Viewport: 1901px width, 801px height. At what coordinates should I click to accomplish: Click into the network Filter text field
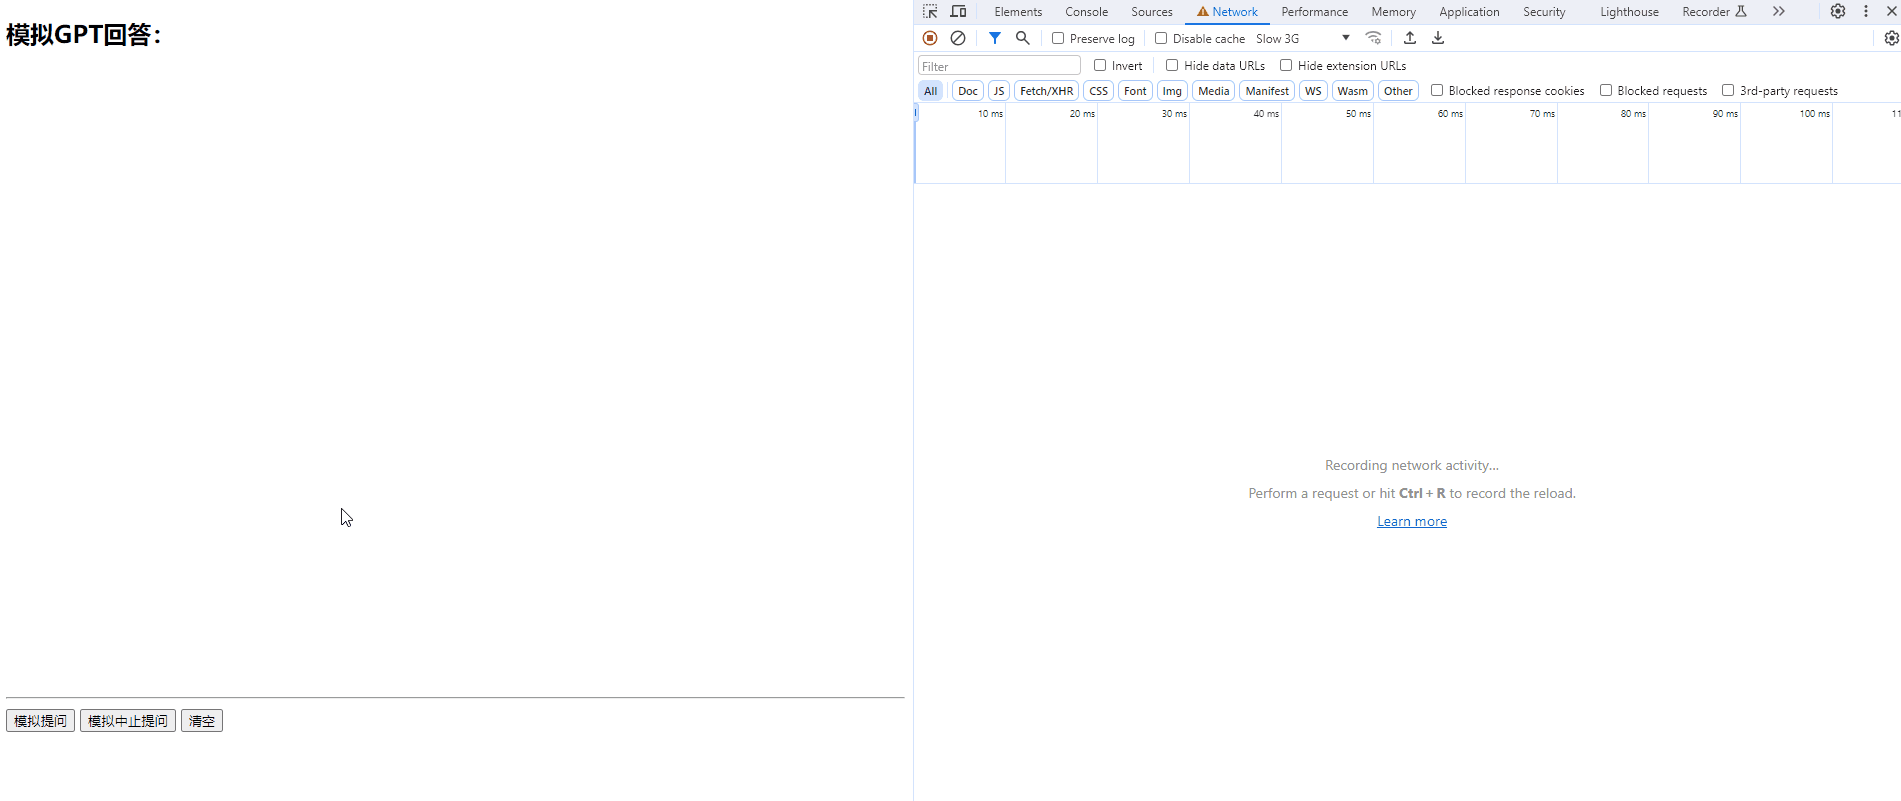(x=999, y=66)
